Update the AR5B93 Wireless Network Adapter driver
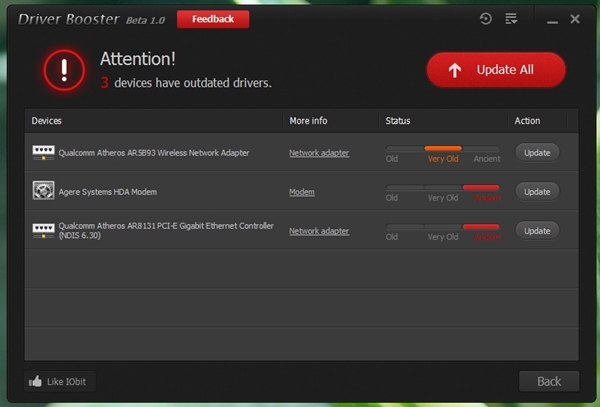600x407 pixels. click(537, 153)
